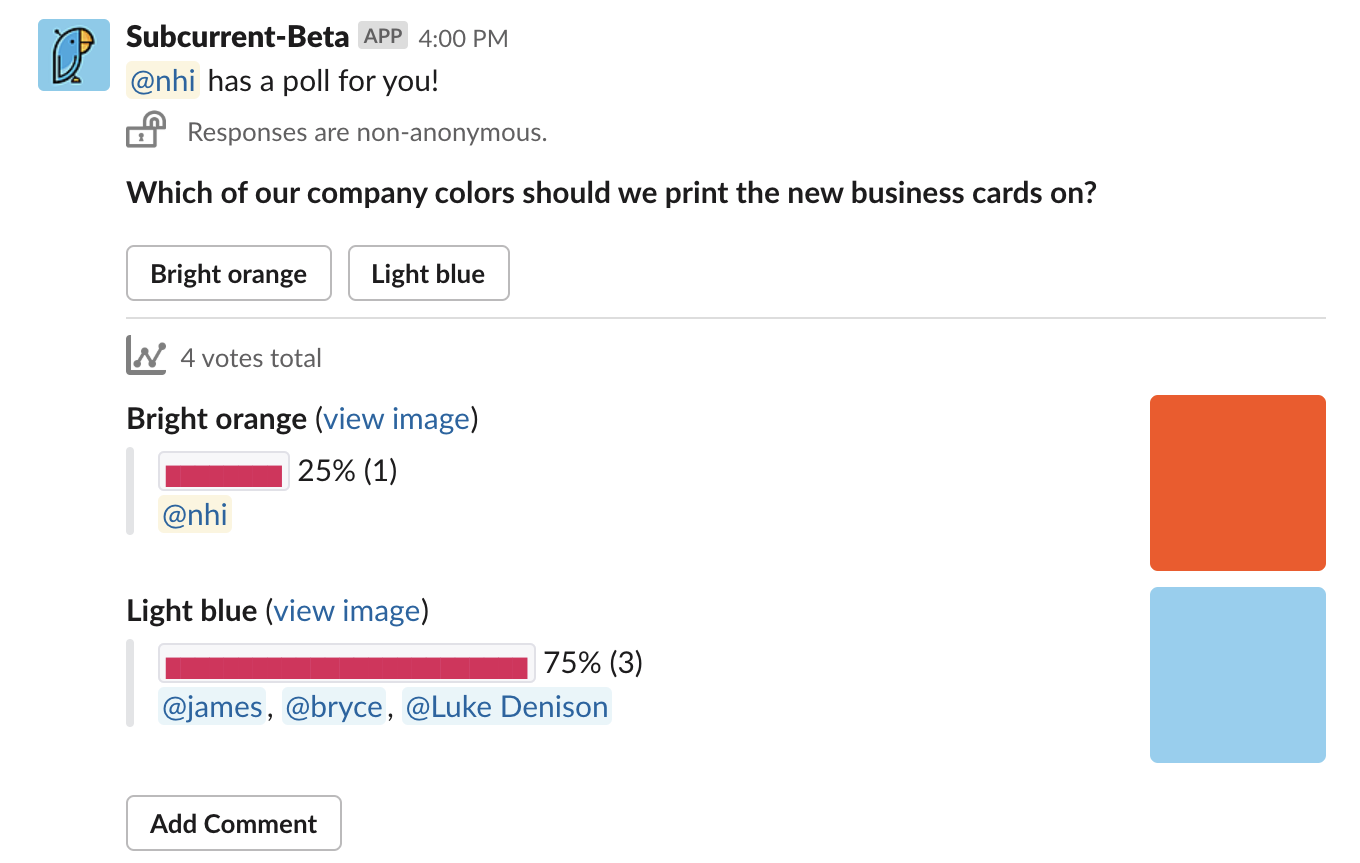Open @james voter mention

212,707
